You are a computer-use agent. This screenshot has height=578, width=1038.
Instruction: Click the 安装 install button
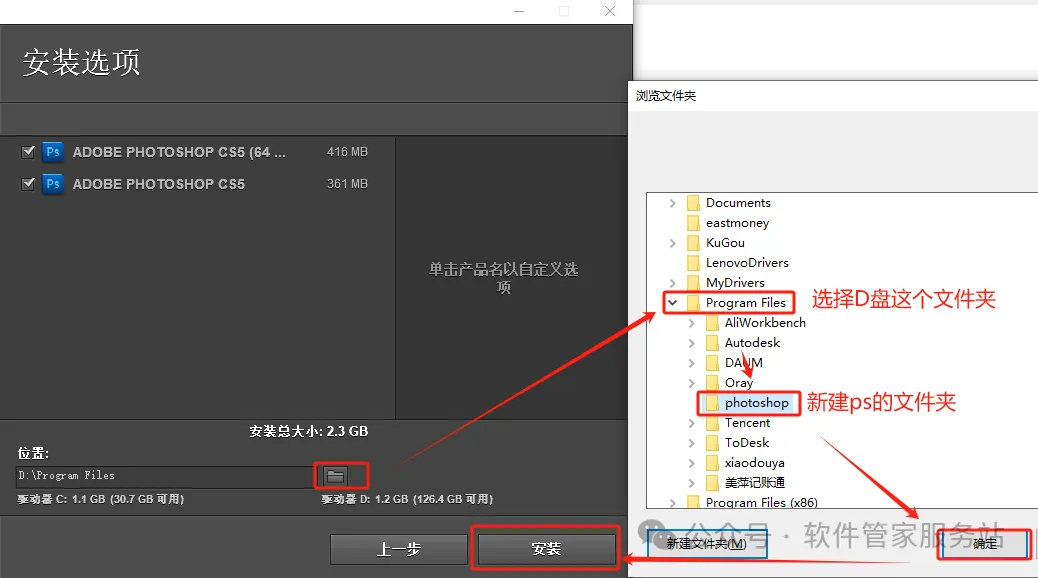[x=546, y=549]
